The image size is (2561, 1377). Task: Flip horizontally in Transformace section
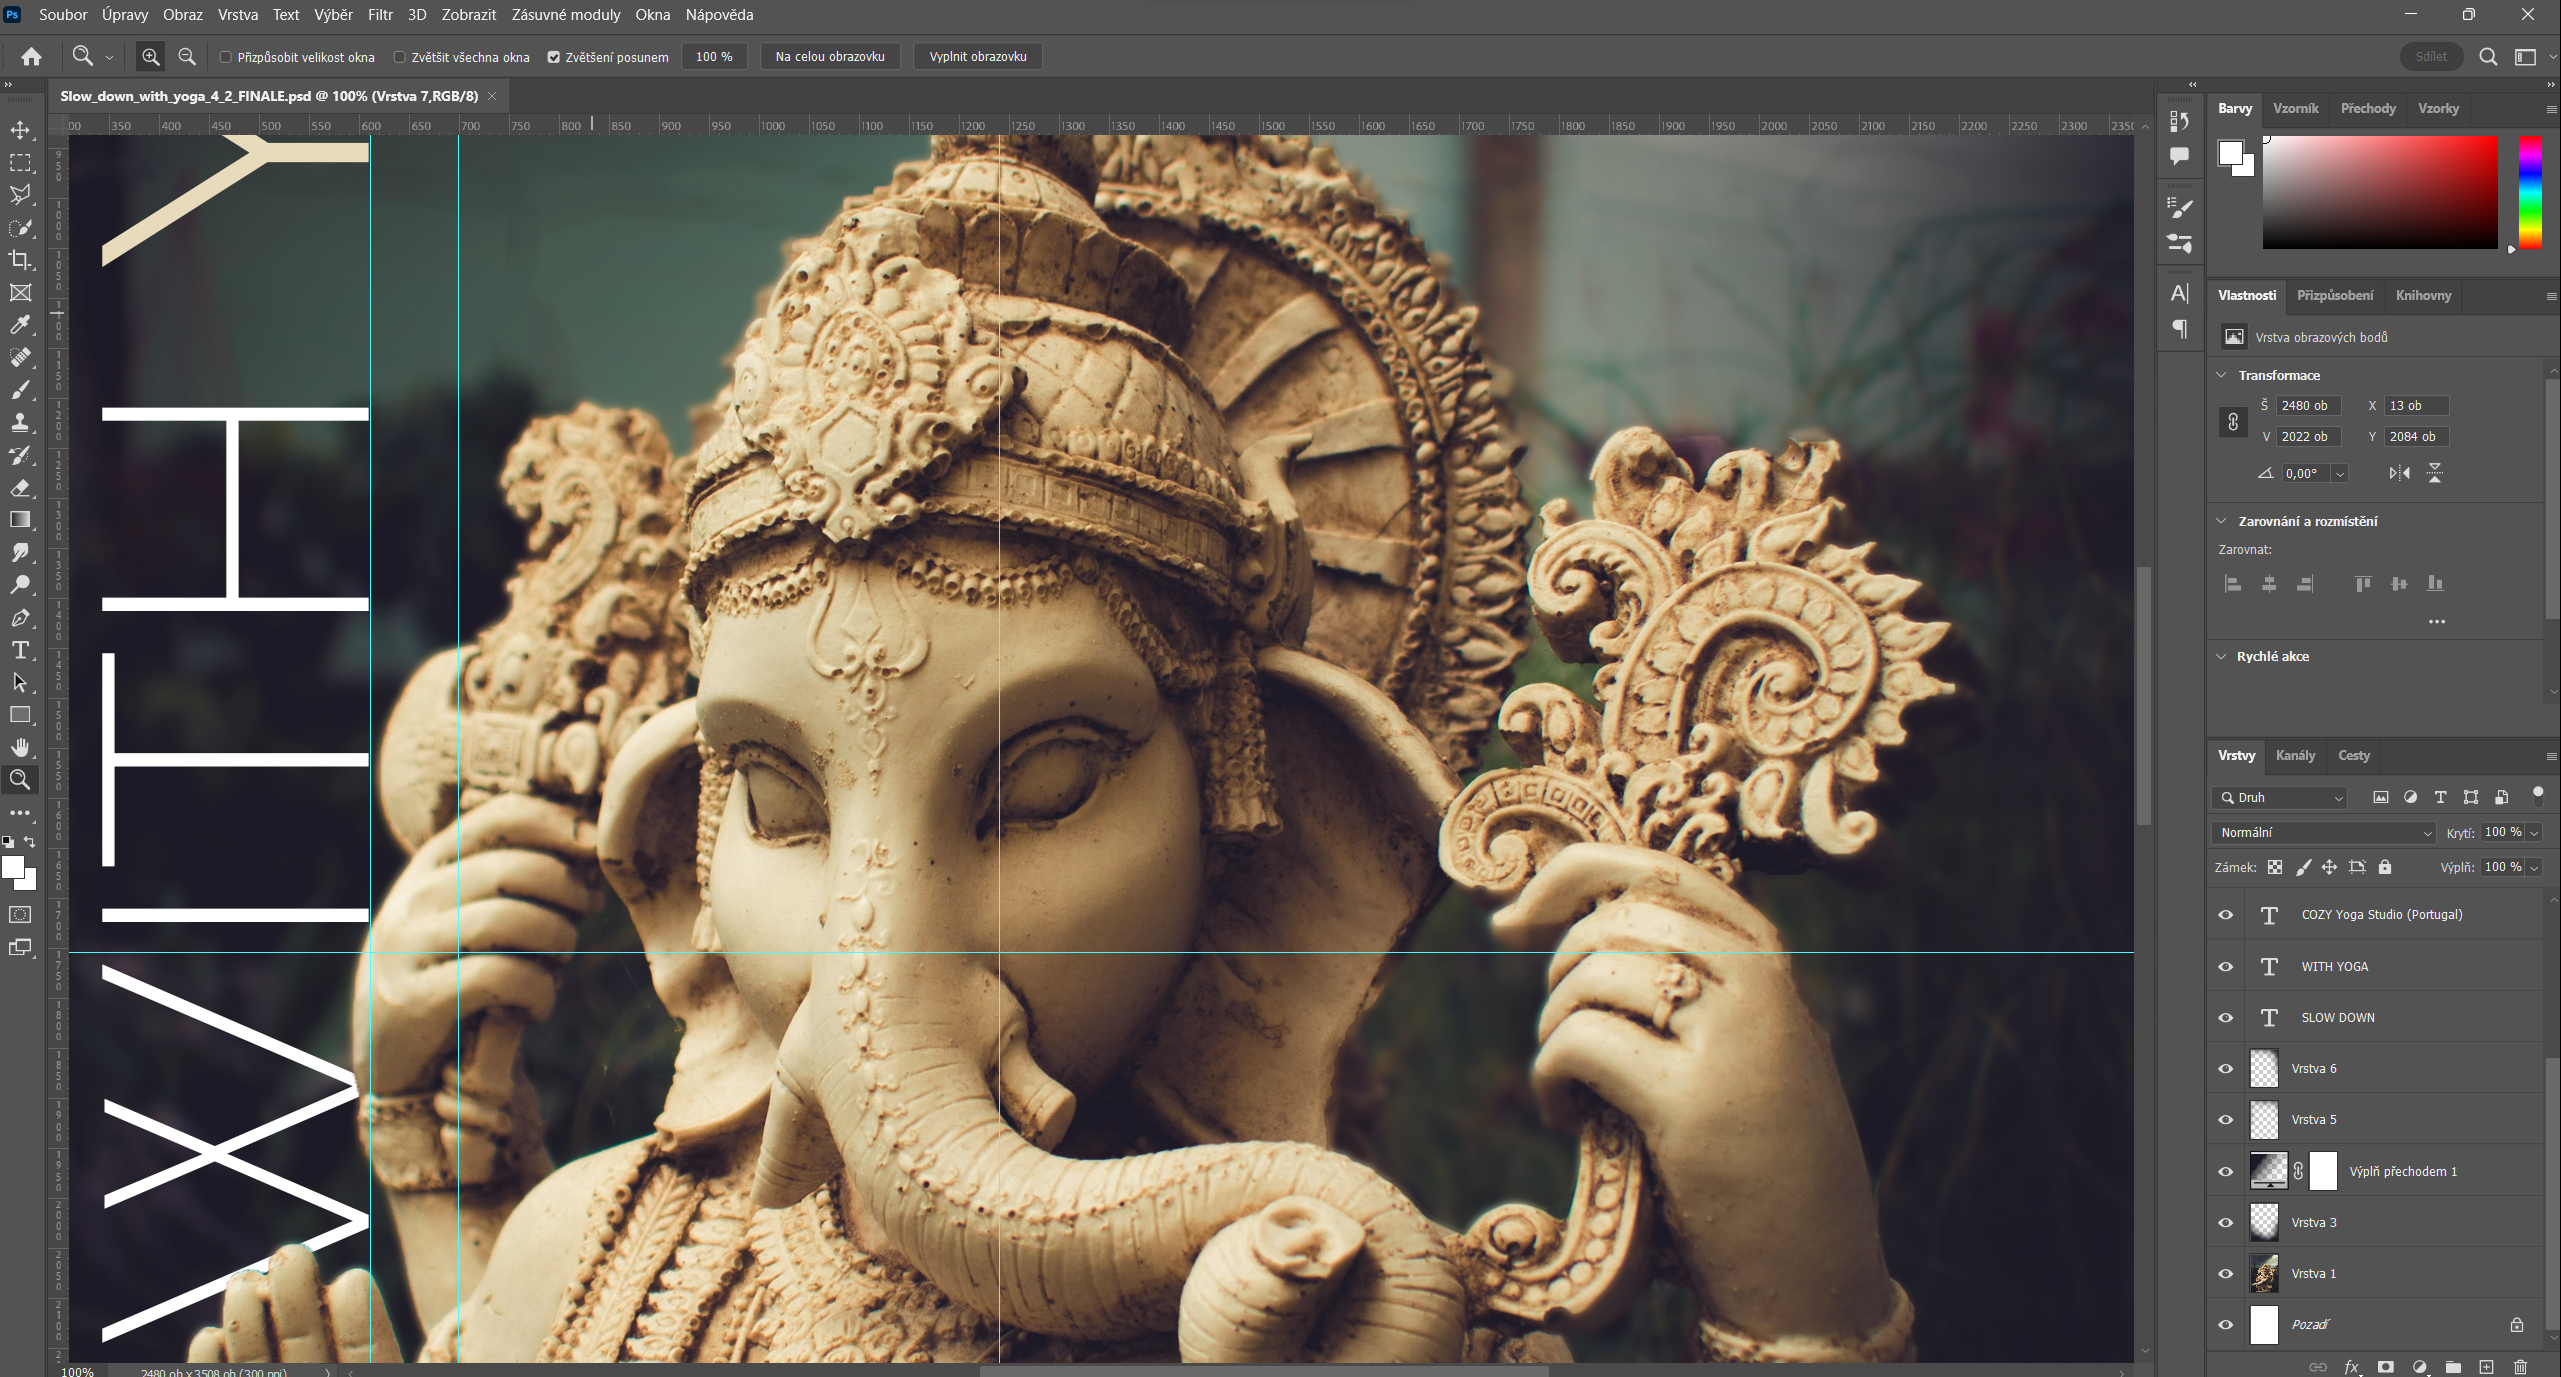click(x=2399, y=473)
